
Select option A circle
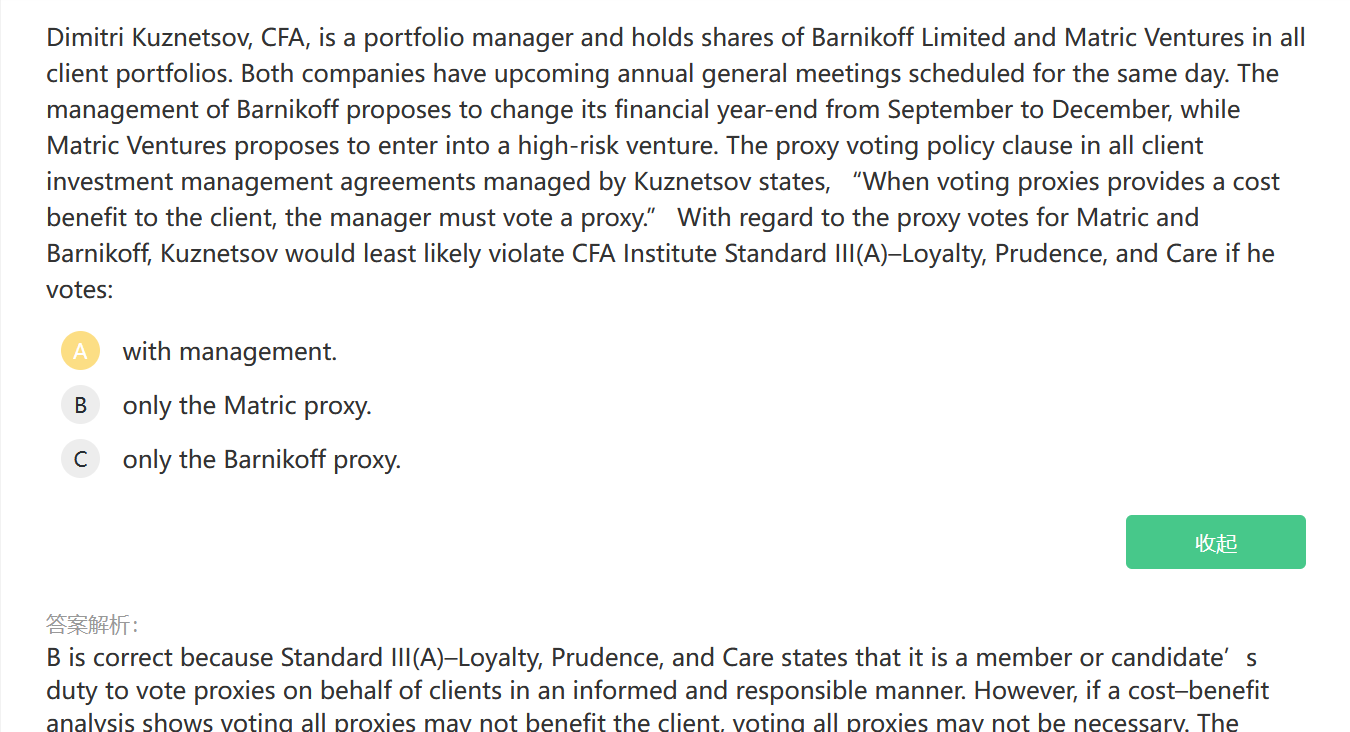[80, 351]
